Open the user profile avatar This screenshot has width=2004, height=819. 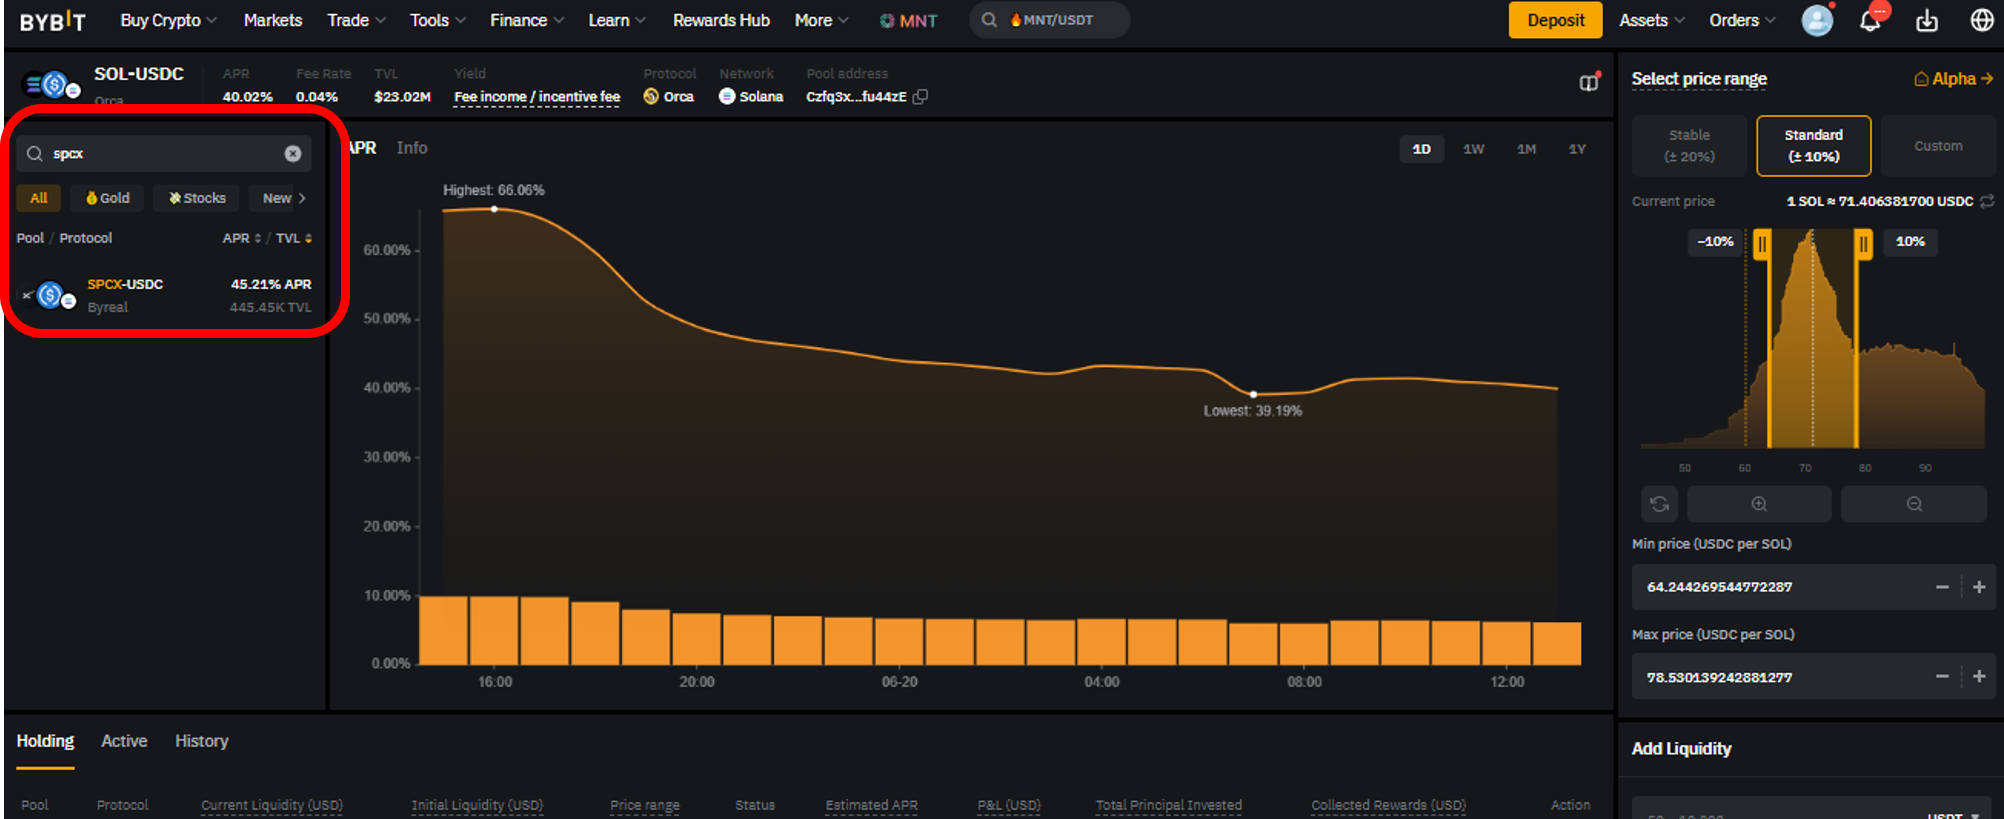point(1817,20)
